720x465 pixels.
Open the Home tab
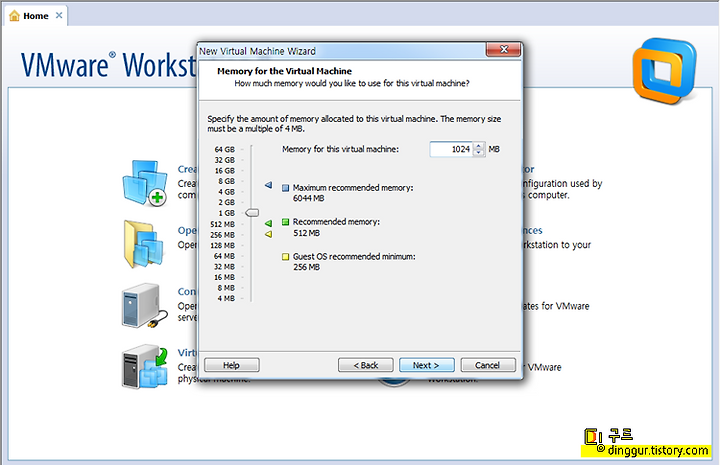coord(36,16)
